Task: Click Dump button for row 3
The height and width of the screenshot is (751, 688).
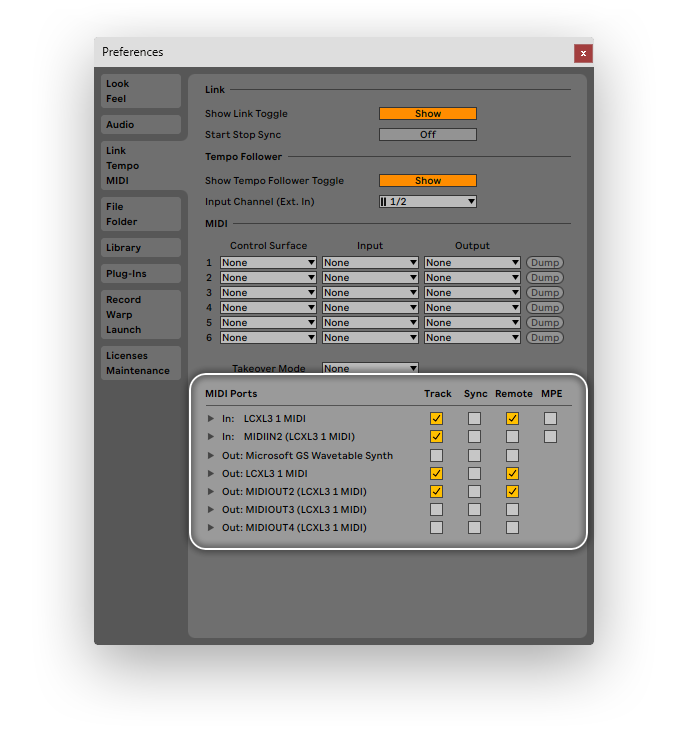Action: pyautogui.click(x=545, y=293)
